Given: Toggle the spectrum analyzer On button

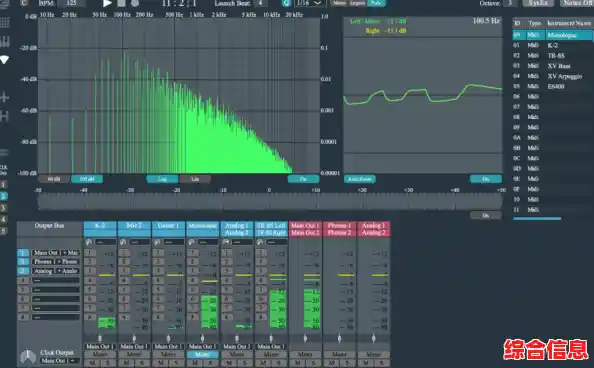Looking at the screenshot, I should click(303, 179).
